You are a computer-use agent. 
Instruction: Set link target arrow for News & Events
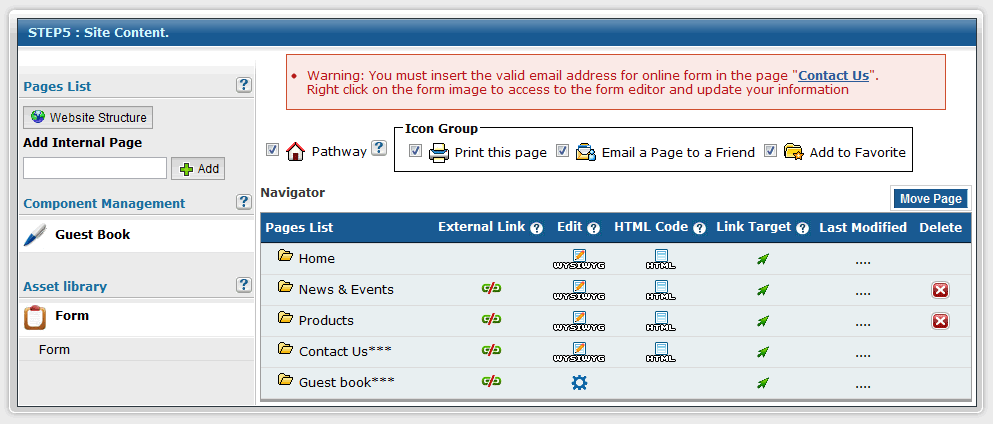(x=763, y=290)
